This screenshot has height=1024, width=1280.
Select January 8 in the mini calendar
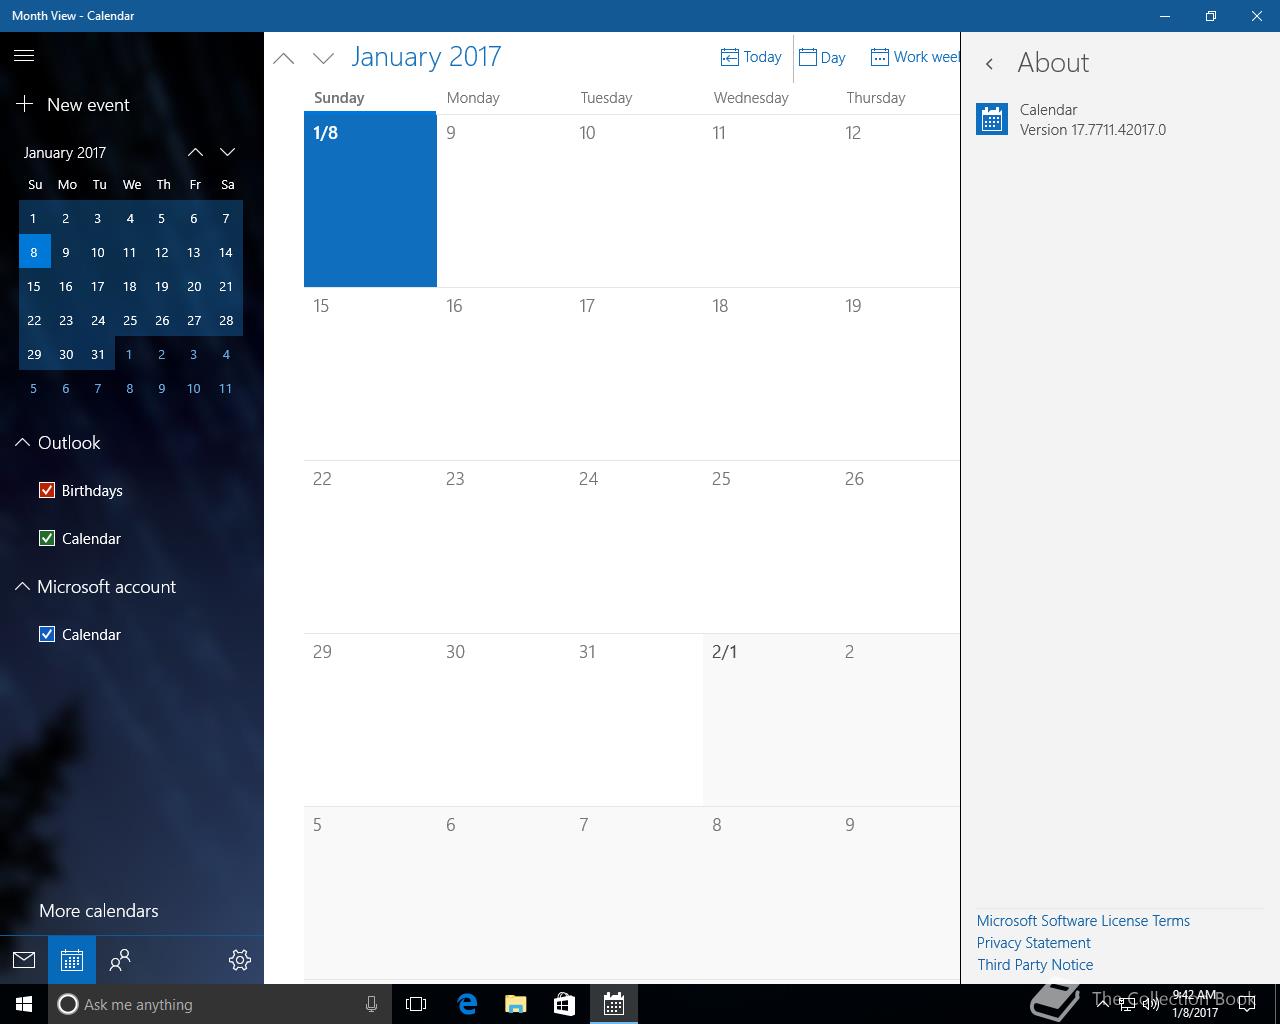tap(34, 252)
